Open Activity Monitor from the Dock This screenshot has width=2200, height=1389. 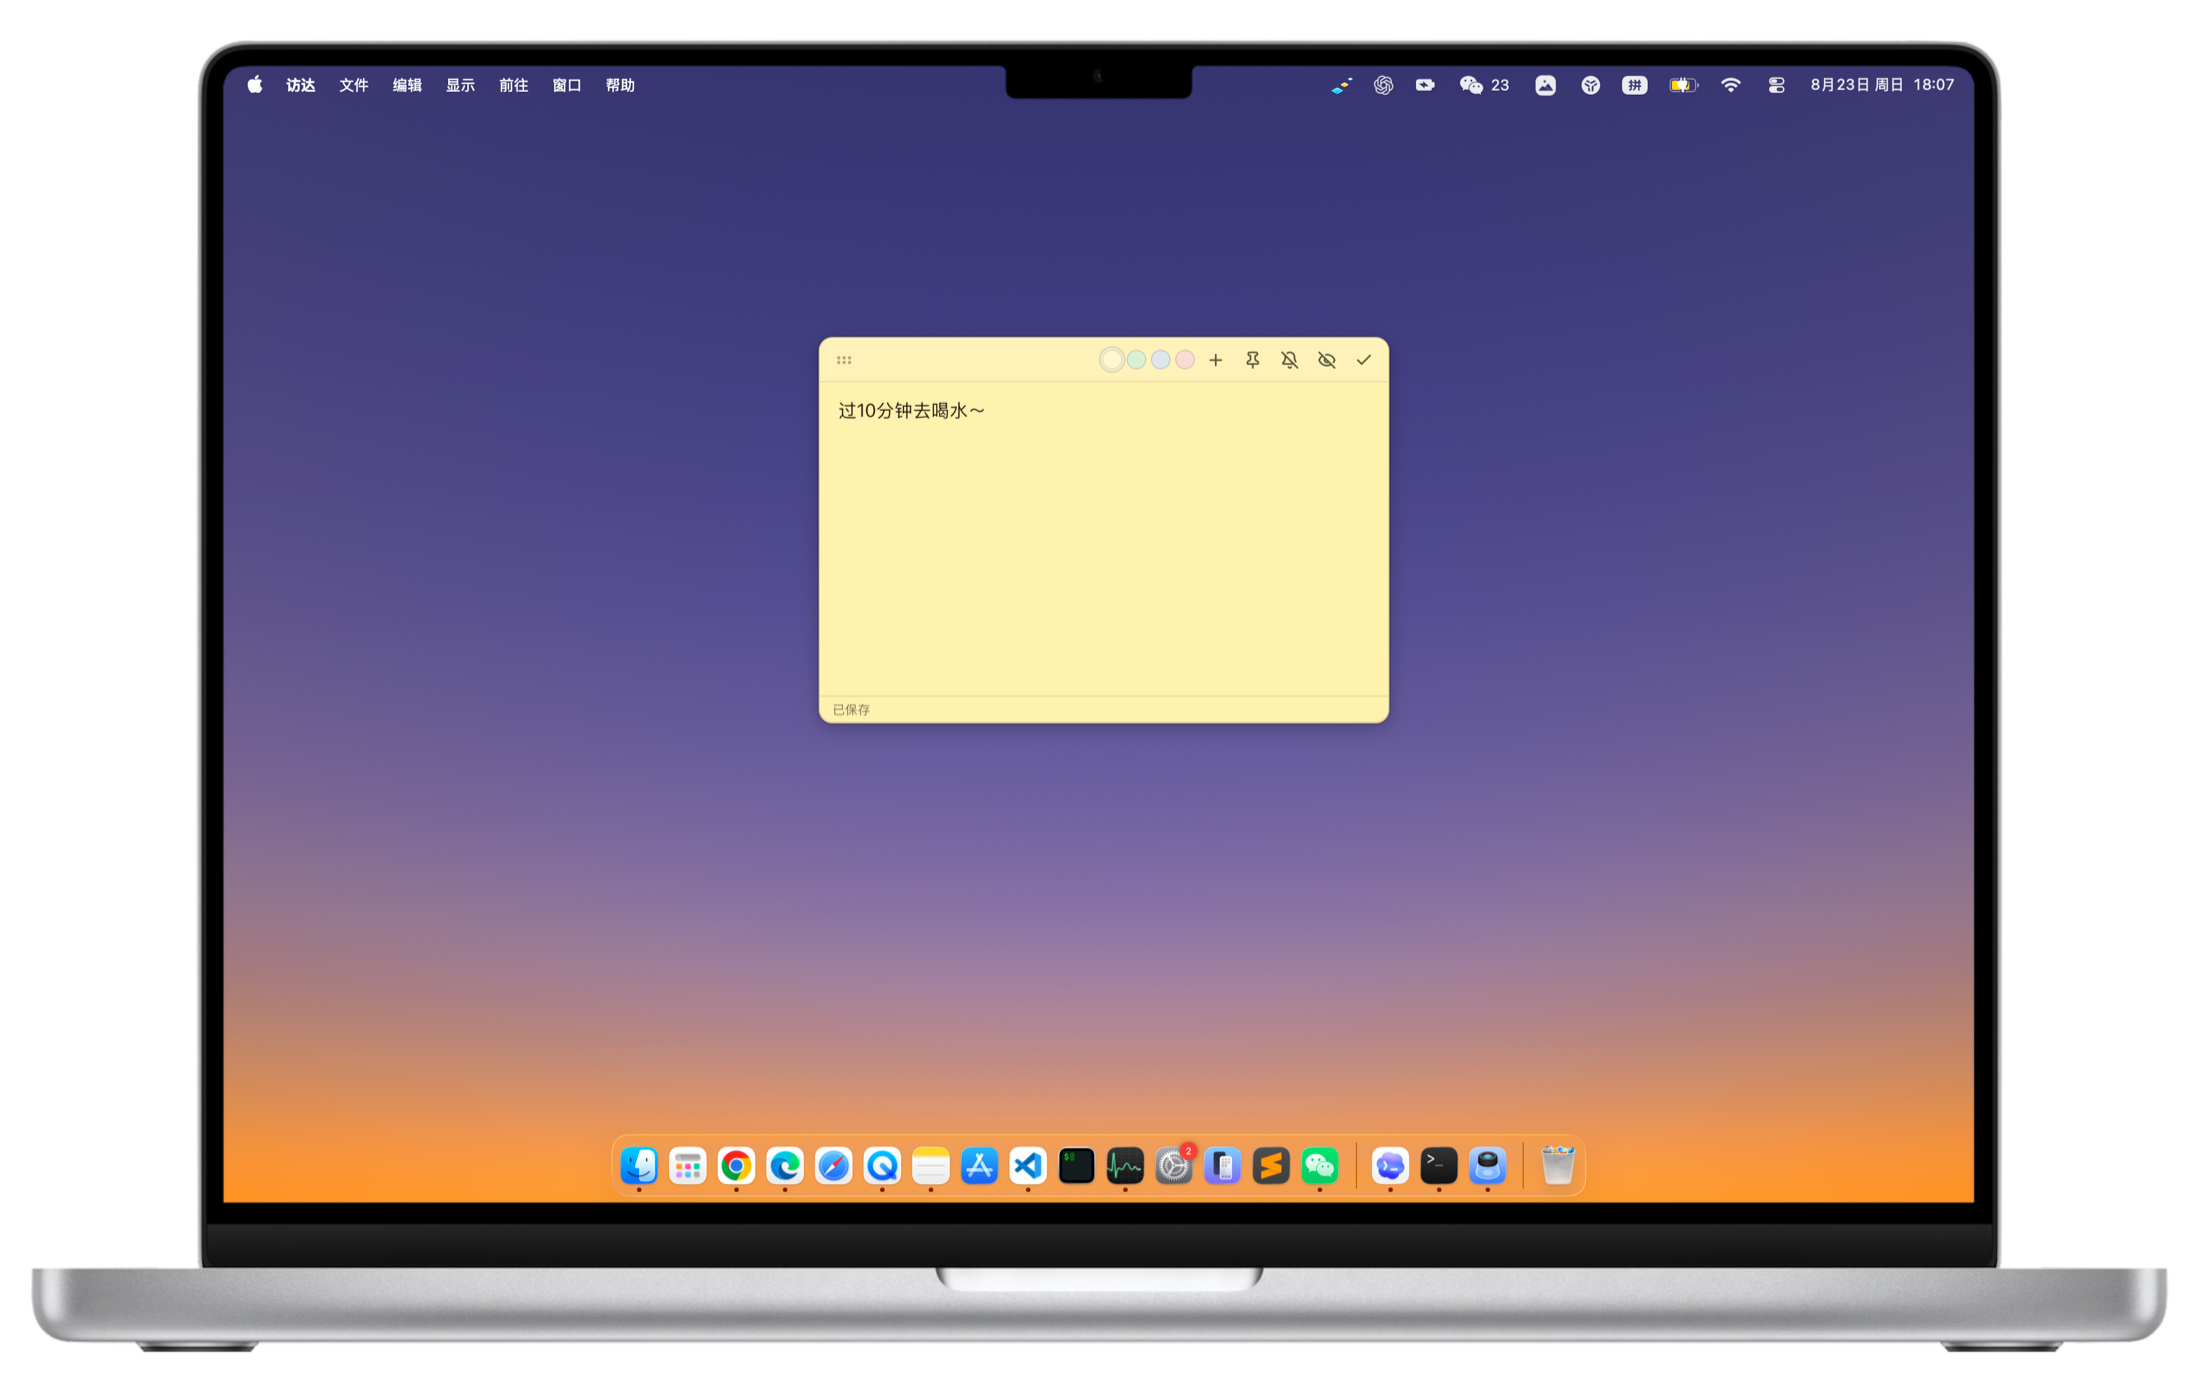tap(1125, 1165)
